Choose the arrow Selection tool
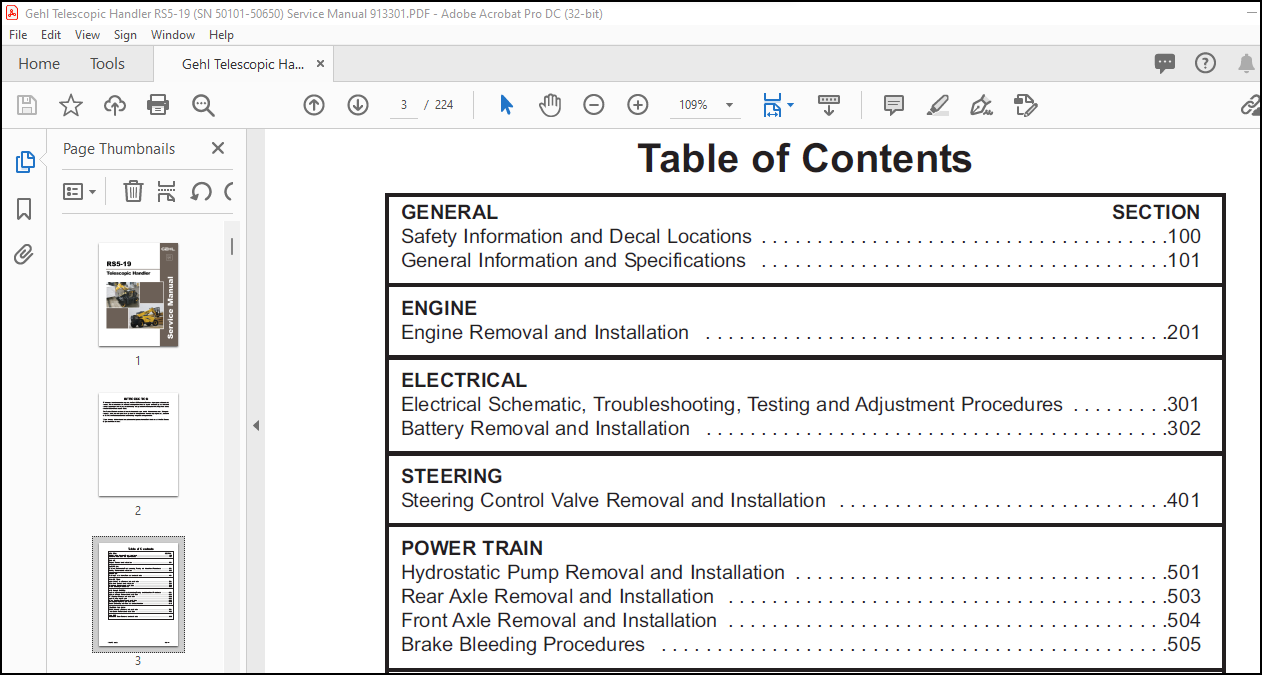Viewport: 1262px width, 675px height. (506, 105)
